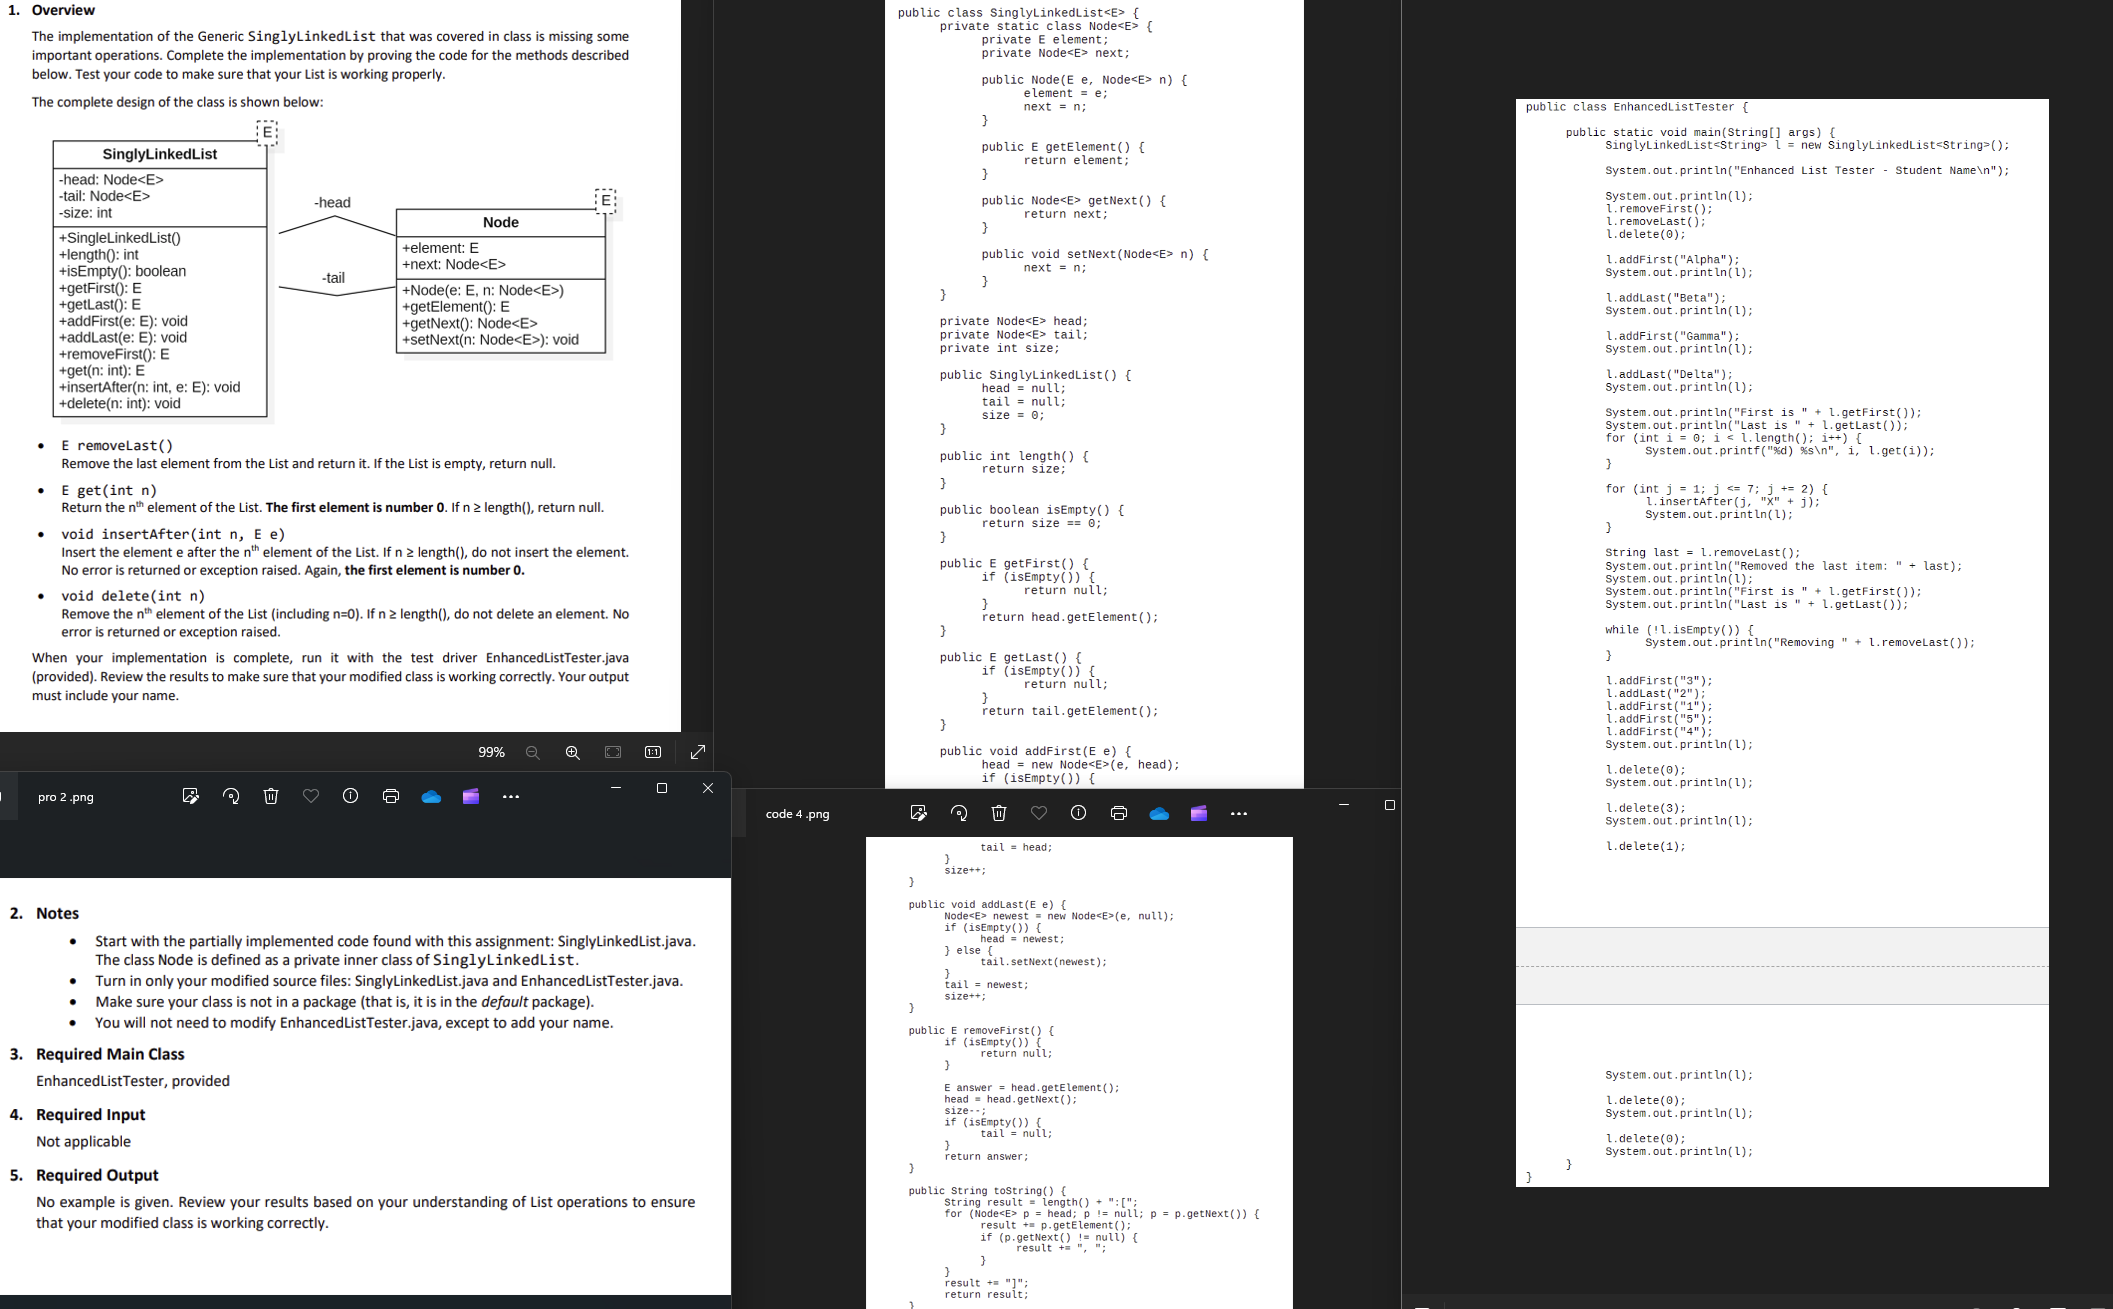
Task: Print pro 2.png
Action: (391, 795)
